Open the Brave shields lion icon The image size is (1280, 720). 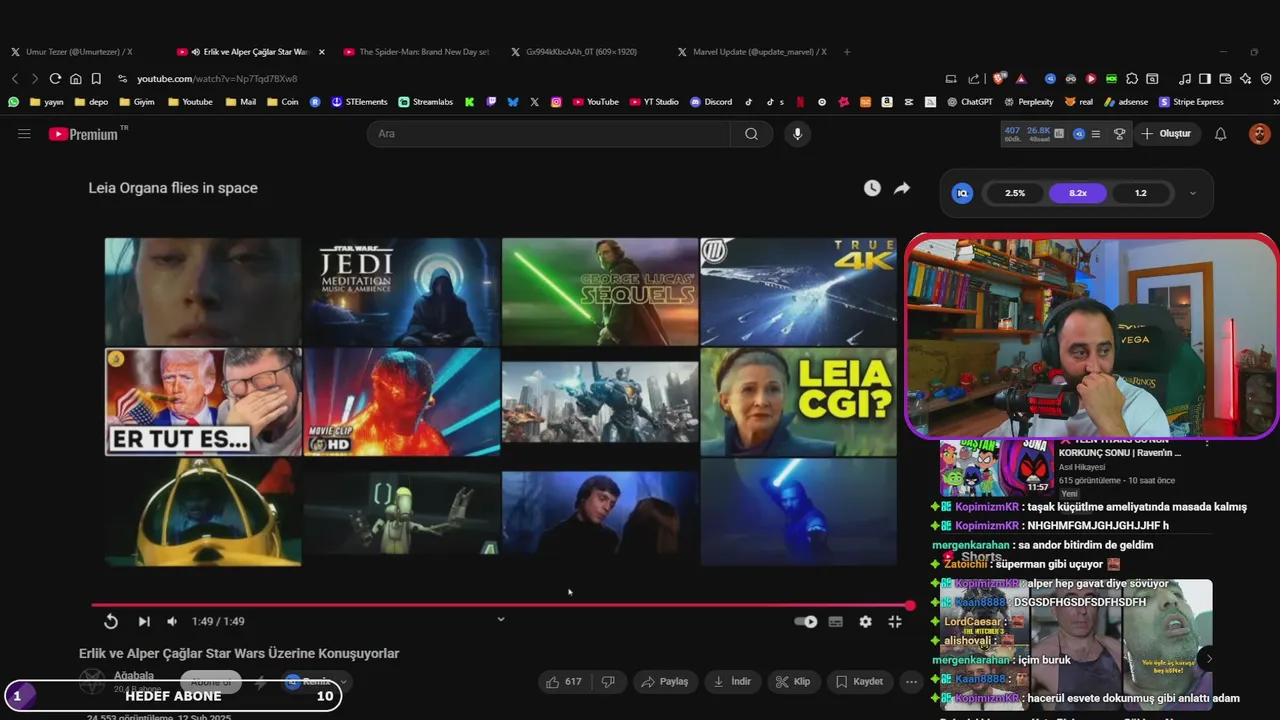click(x=1000, y=79)
